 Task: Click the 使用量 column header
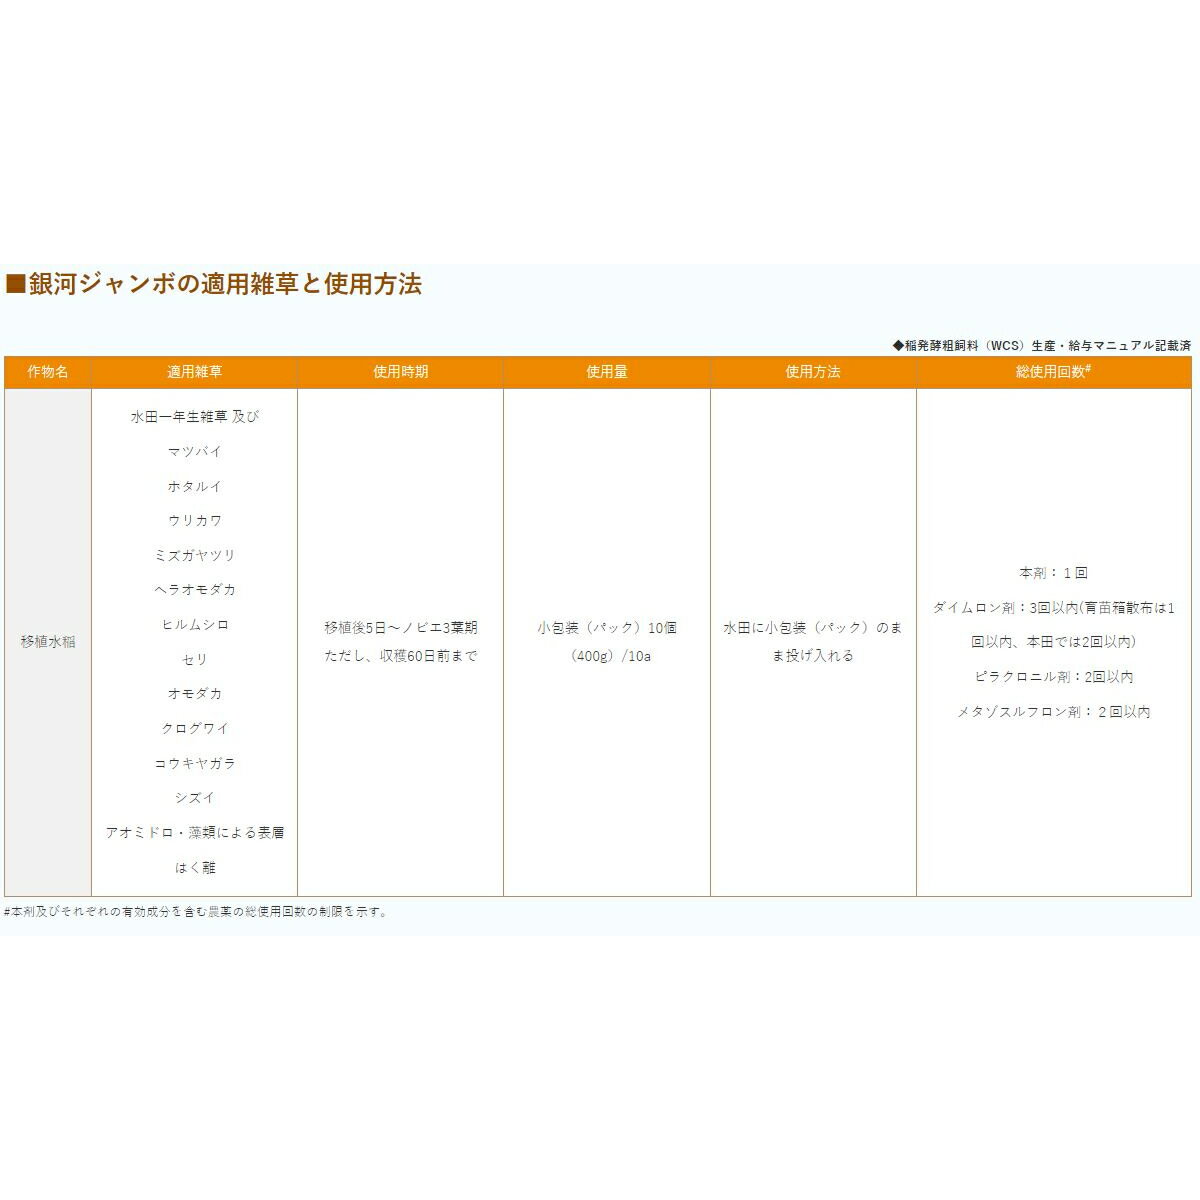607,371
